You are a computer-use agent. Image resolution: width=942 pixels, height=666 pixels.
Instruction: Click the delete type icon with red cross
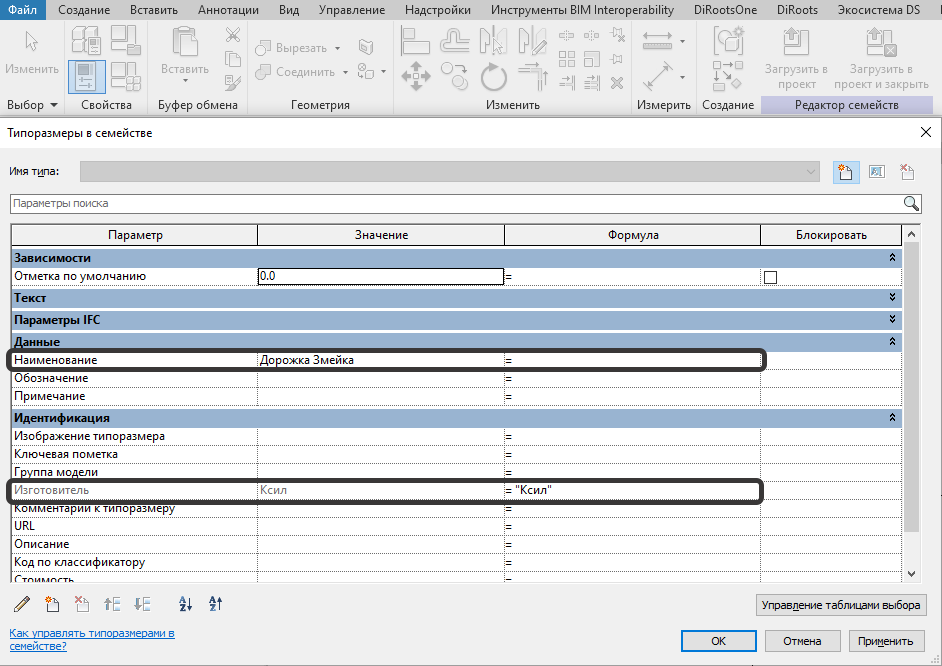click(x=907, y=172)
